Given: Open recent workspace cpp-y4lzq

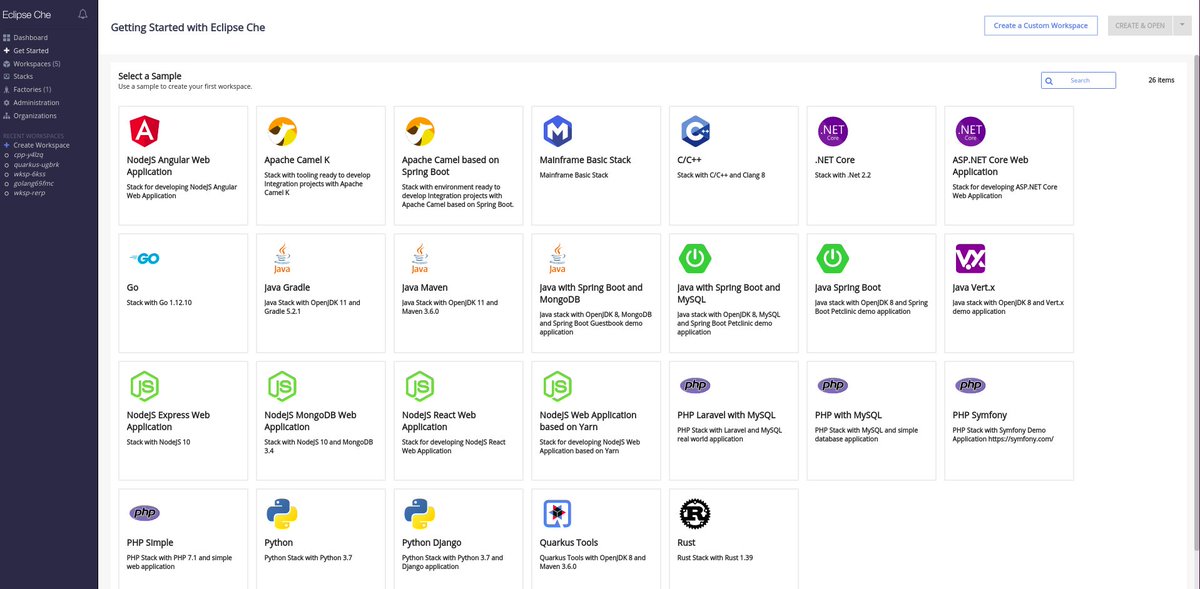Looking at the screenshot, I should [28, 154].
